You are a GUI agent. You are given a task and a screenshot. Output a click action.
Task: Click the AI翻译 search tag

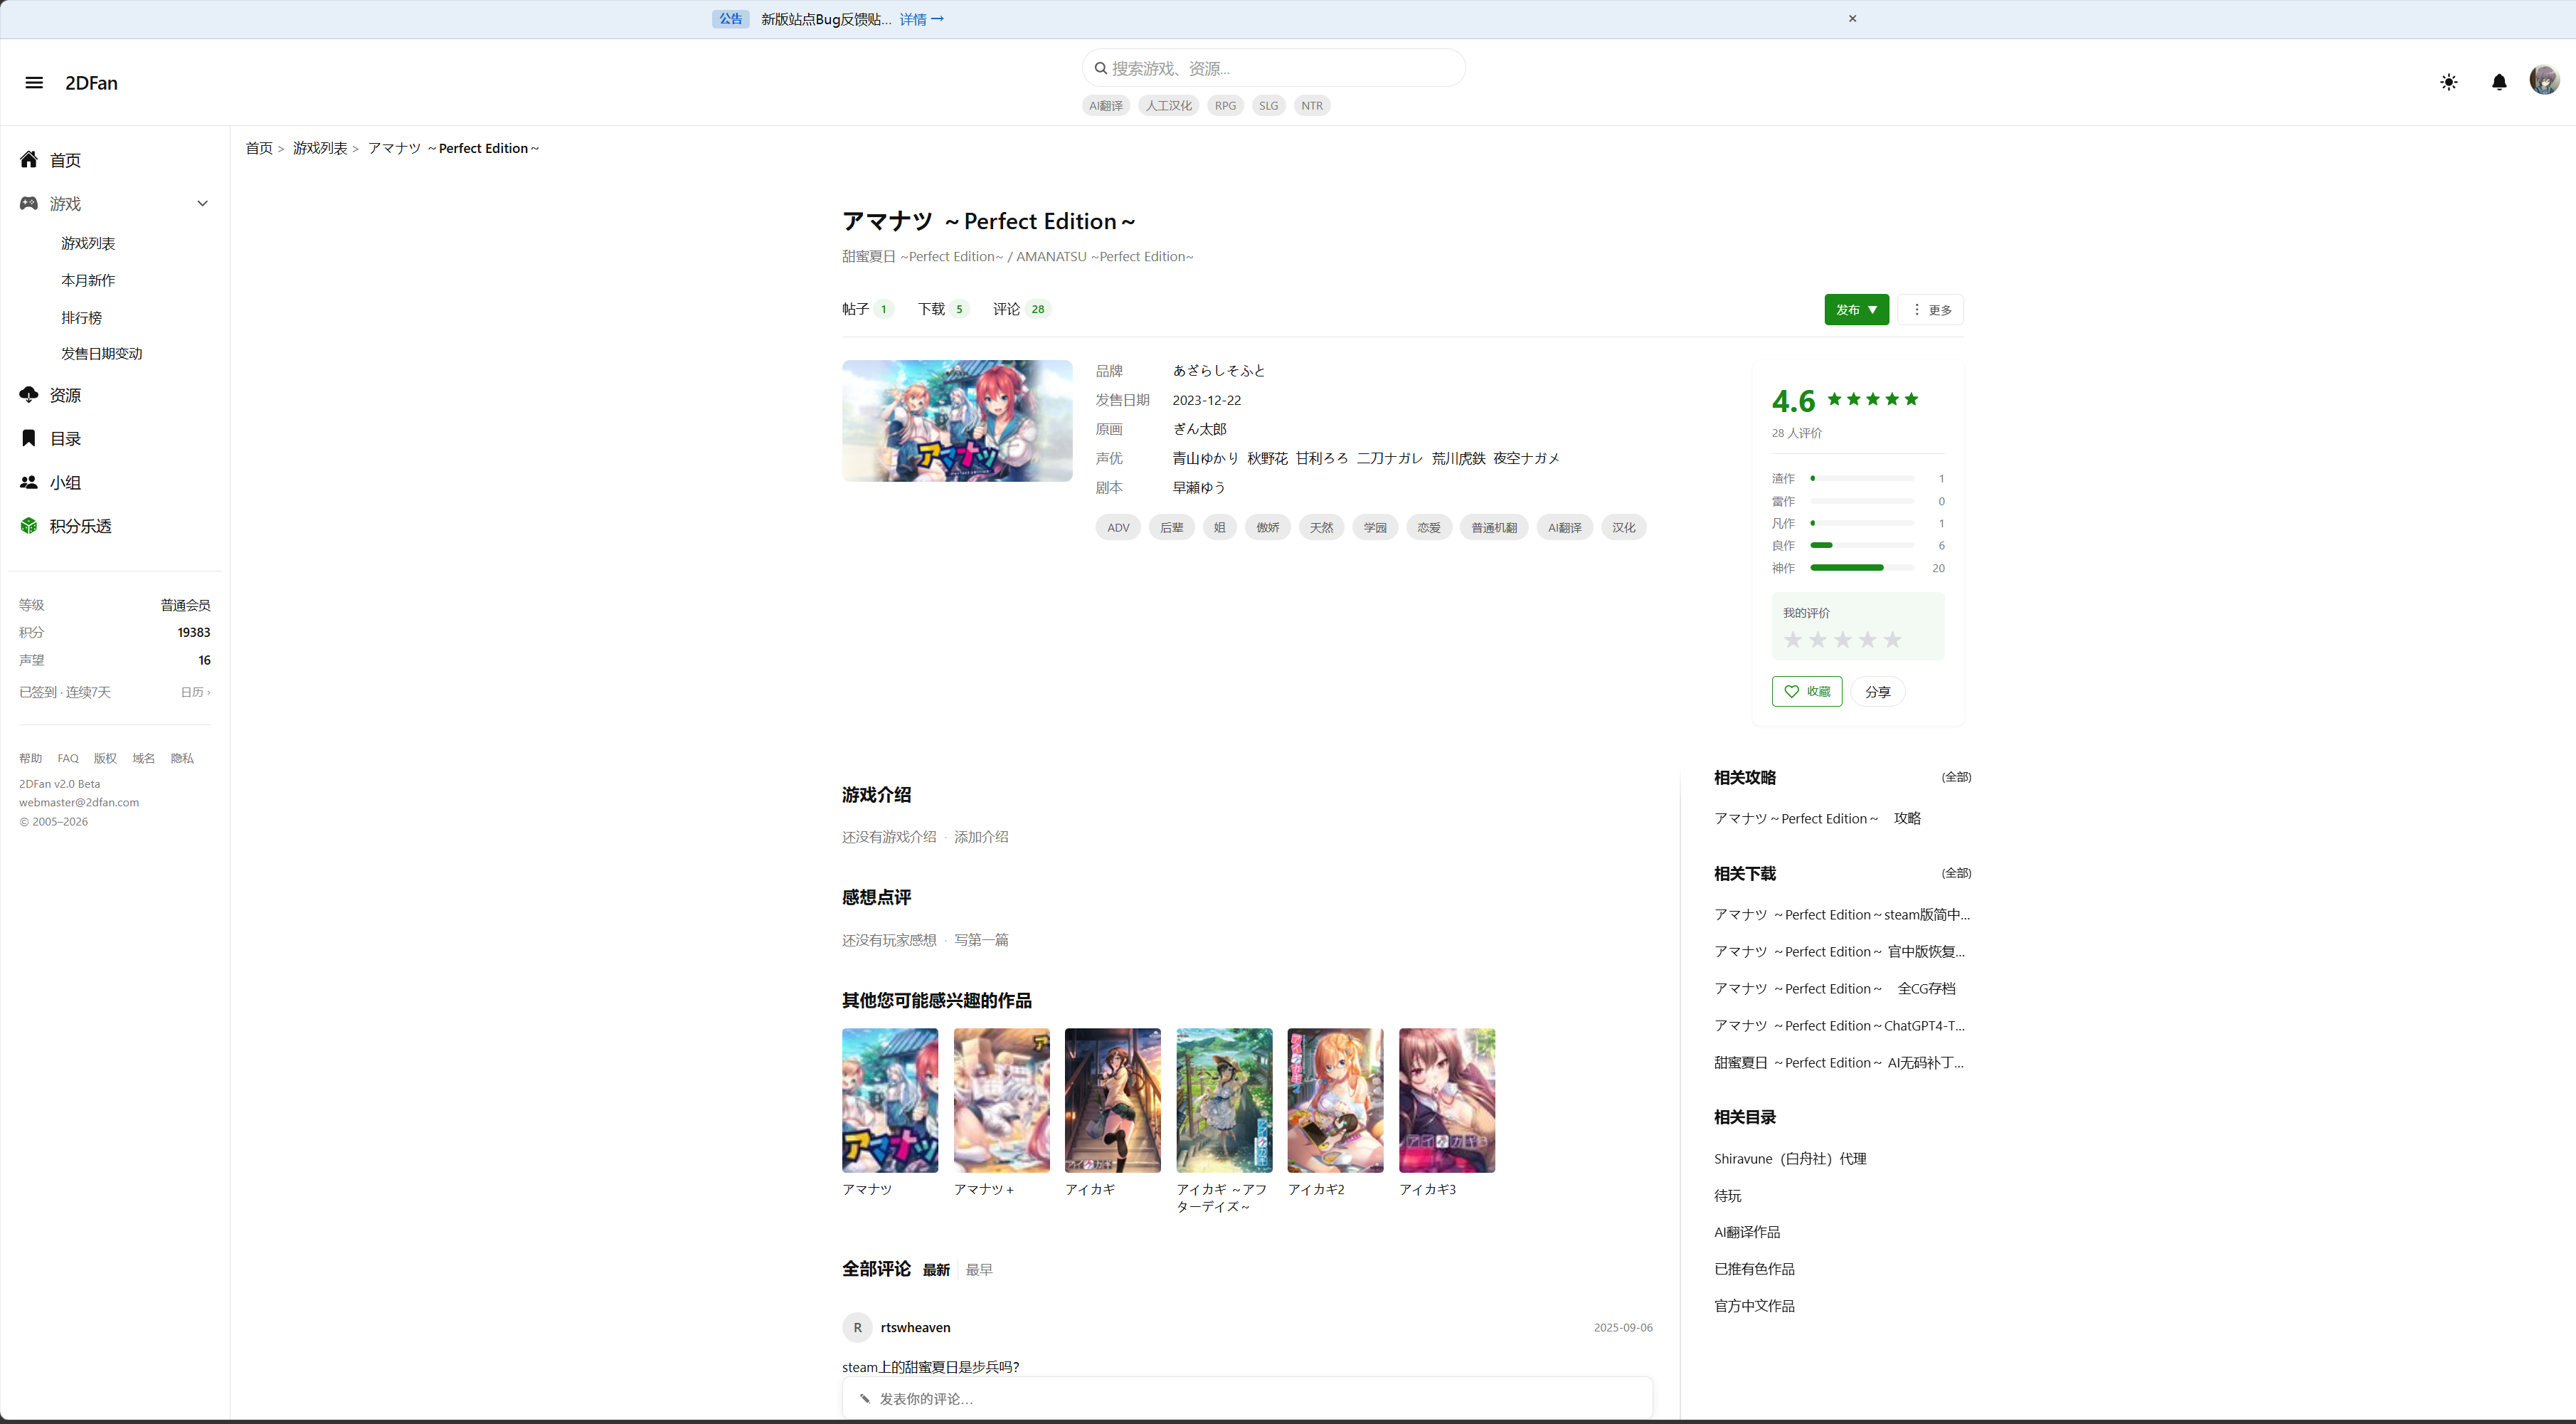[1106, 105]
